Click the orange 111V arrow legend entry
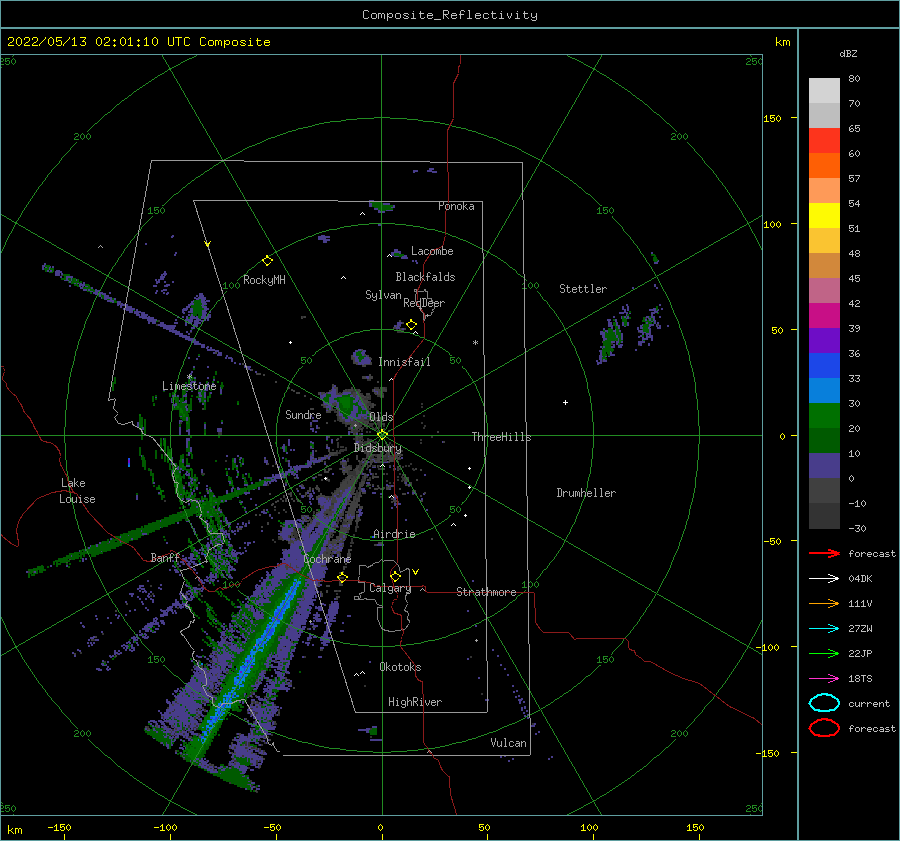This screenshot has width=900, height=841. [824, 603]
